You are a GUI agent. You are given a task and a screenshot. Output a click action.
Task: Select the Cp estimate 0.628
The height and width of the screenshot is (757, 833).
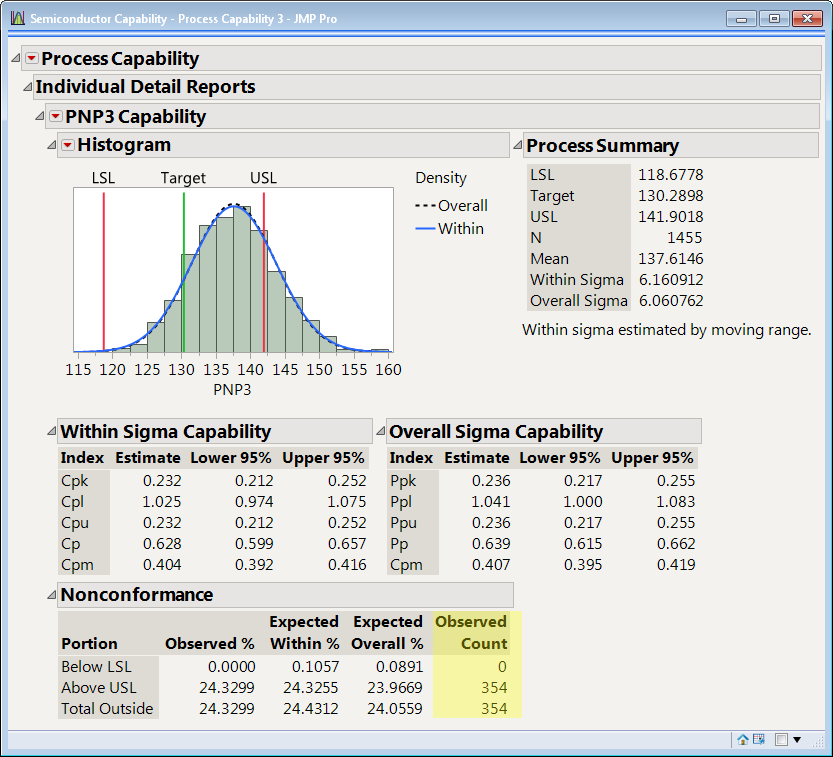click(162, 543)
